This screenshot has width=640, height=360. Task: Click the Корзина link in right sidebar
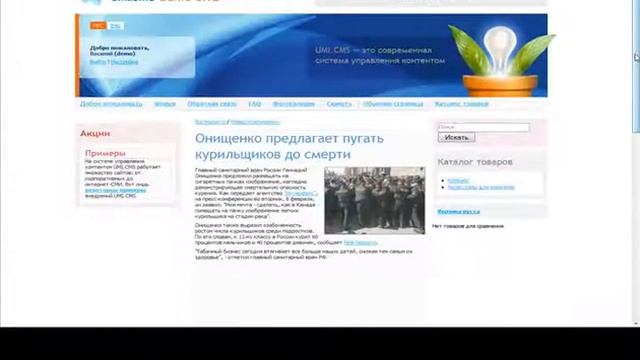(x=458, y=211)
